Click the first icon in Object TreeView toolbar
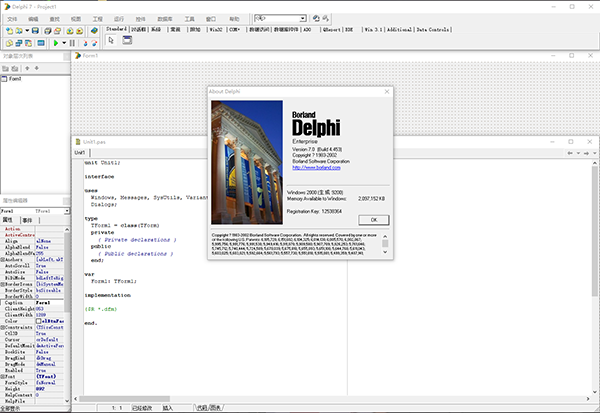 point(7,67)
